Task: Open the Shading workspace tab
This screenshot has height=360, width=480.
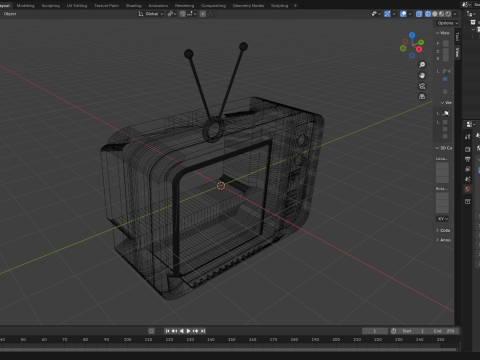Action: 133,5
